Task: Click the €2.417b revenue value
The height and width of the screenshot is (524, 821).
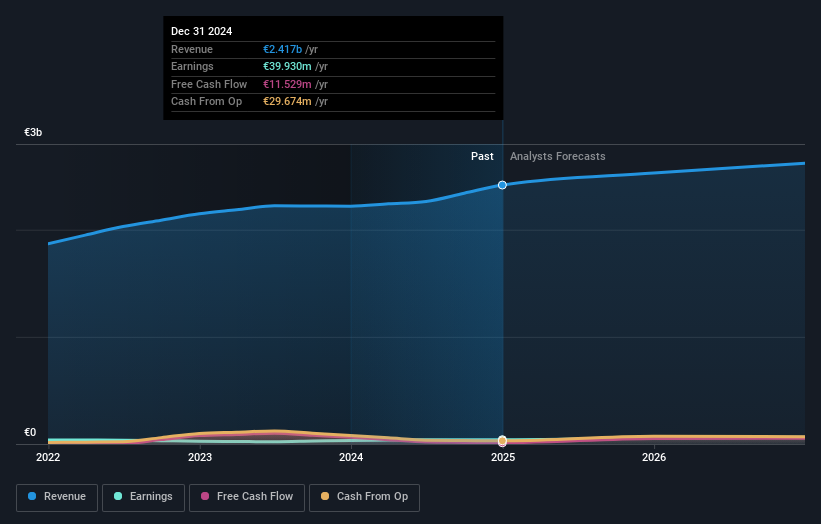Action: pos(282,49)
